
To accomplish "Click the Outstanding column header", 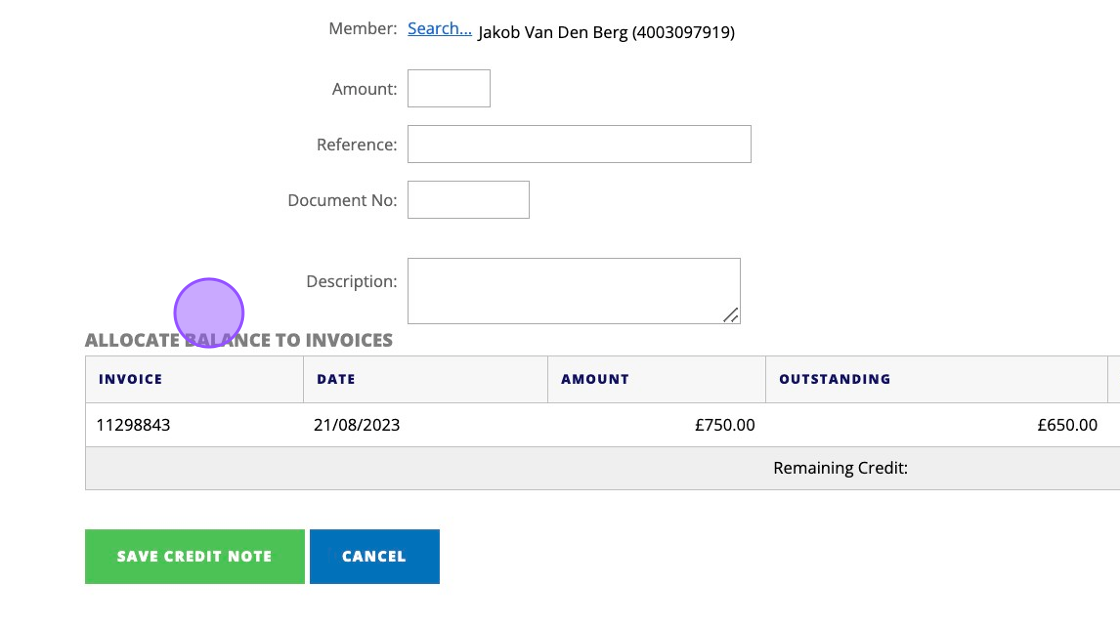I will point(835,379).
